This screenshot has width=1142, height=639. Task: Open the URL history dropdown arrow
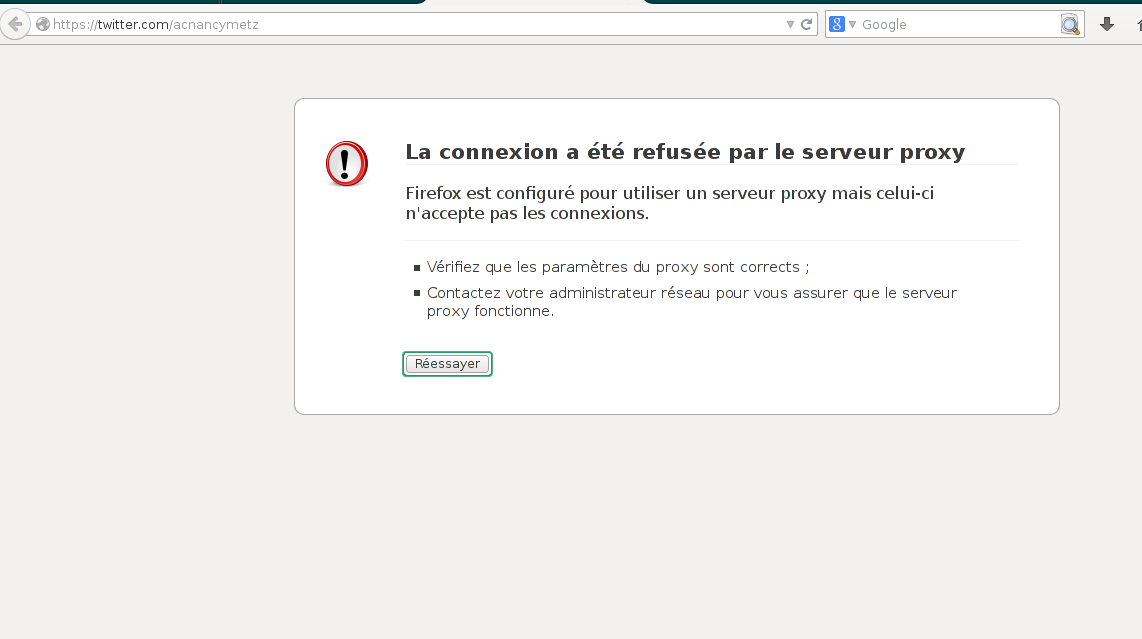pyautogui.click(x=790, y=24)
